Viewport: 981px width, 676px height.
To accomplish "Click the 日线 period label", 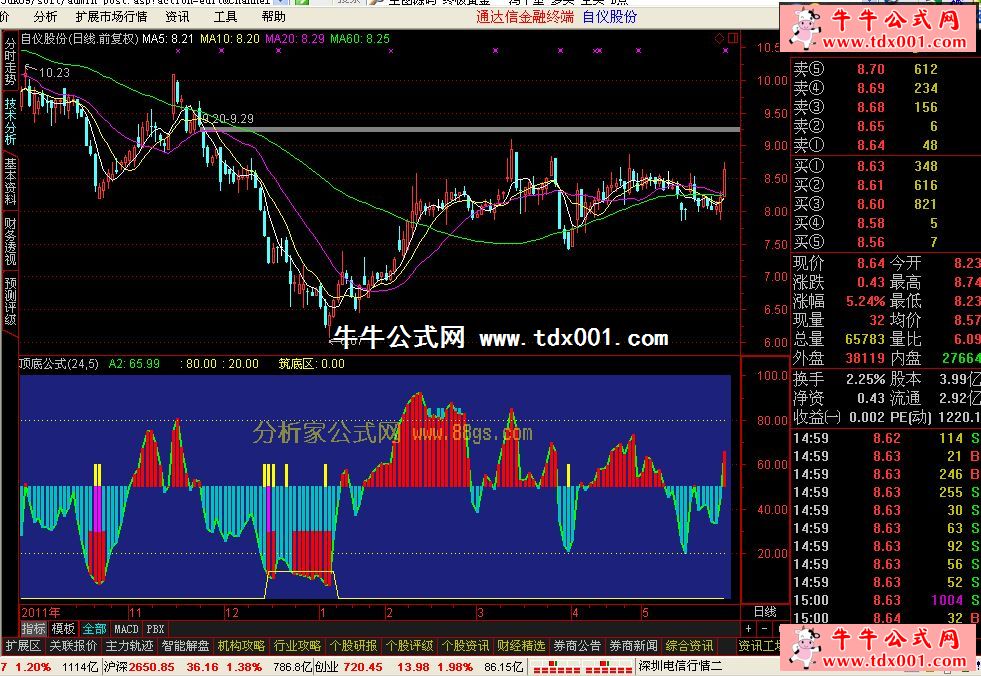I will point(765,612).
